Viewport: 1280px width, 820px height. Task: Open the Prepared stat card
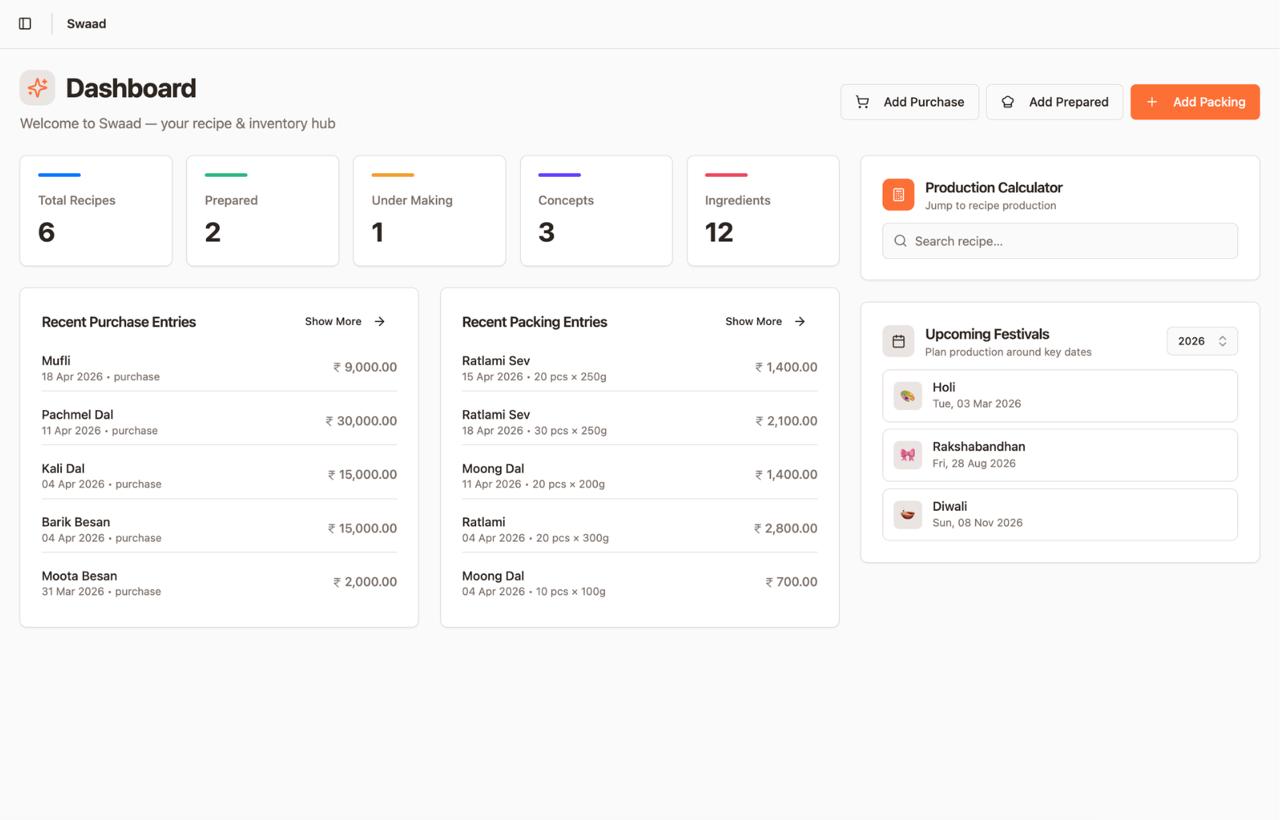tap(263, 211)
